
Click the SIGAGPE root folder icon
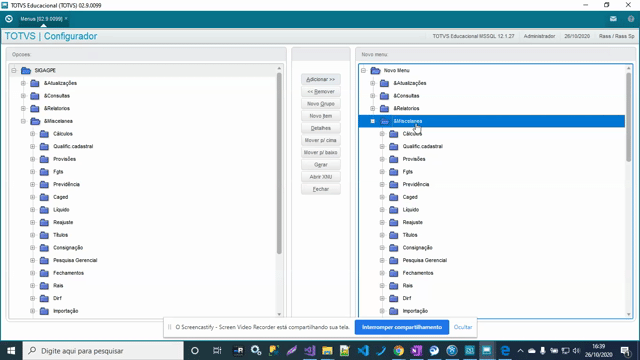pyautogui.click(x=26, y=71)
